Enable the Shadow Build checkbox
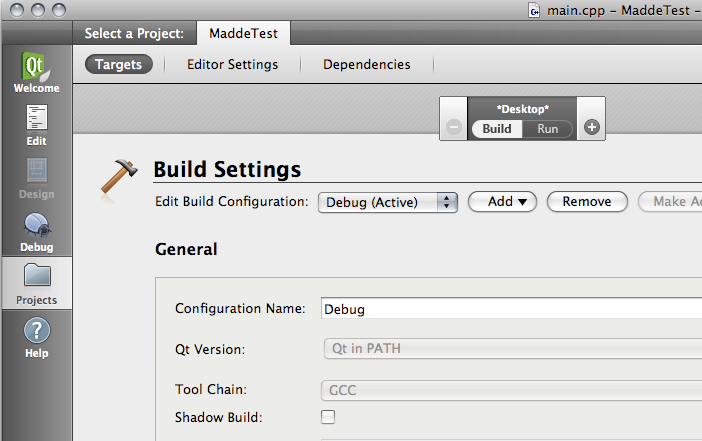 328,417
